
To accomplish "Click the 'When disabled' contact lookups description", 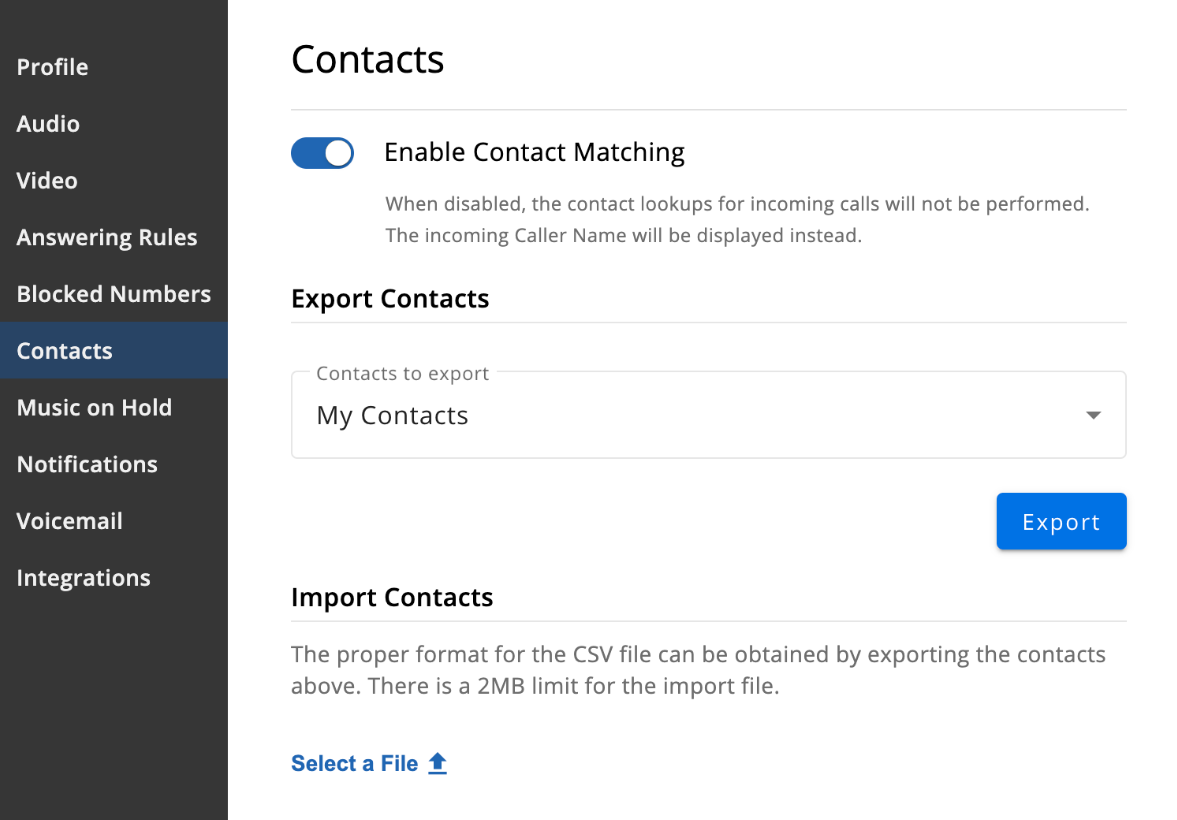I will (737, 219).
